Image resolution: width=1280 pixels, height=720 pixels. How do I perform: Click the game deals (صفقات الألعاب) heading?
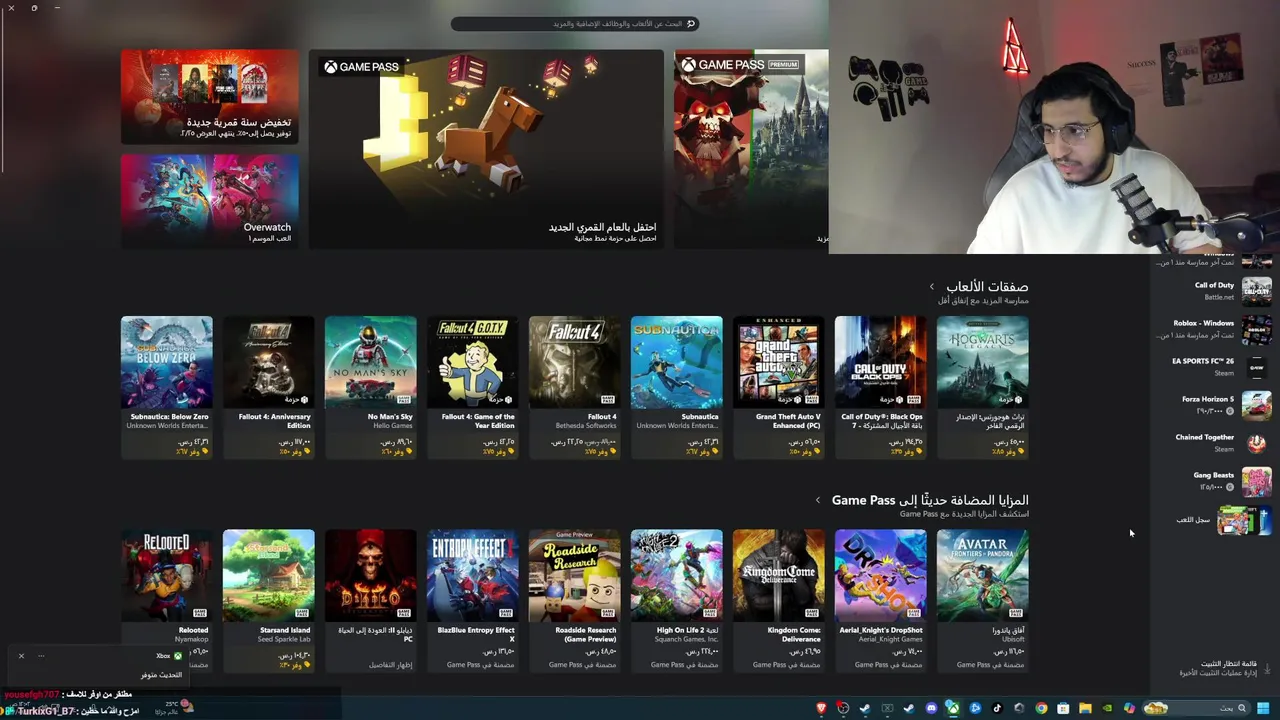[x=987, y=287]
